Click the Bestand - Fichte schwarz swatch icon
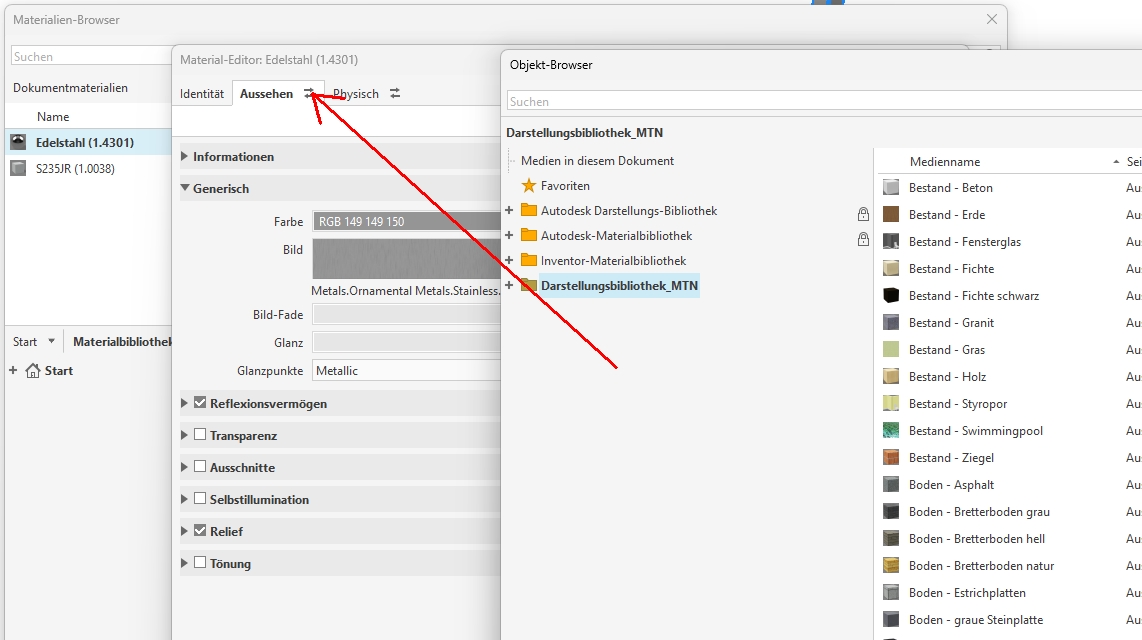This screenshot has height=640, width=1142. [891, 295]
